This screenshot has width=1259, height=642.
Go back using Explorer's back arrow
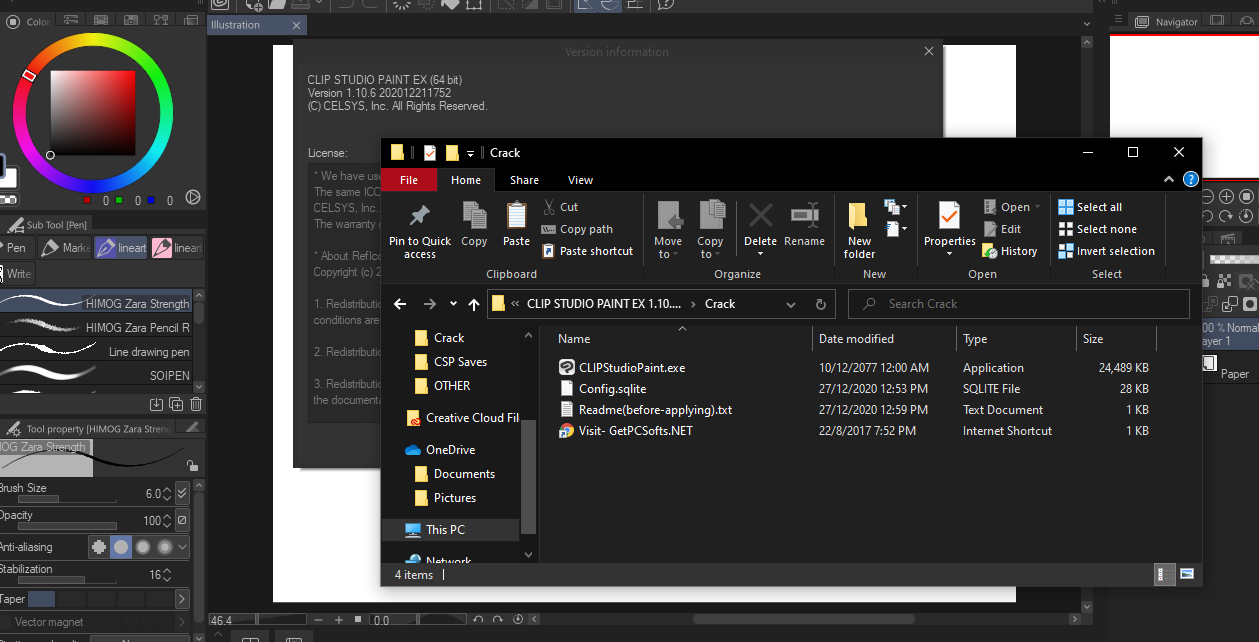(x=400, y=304)
